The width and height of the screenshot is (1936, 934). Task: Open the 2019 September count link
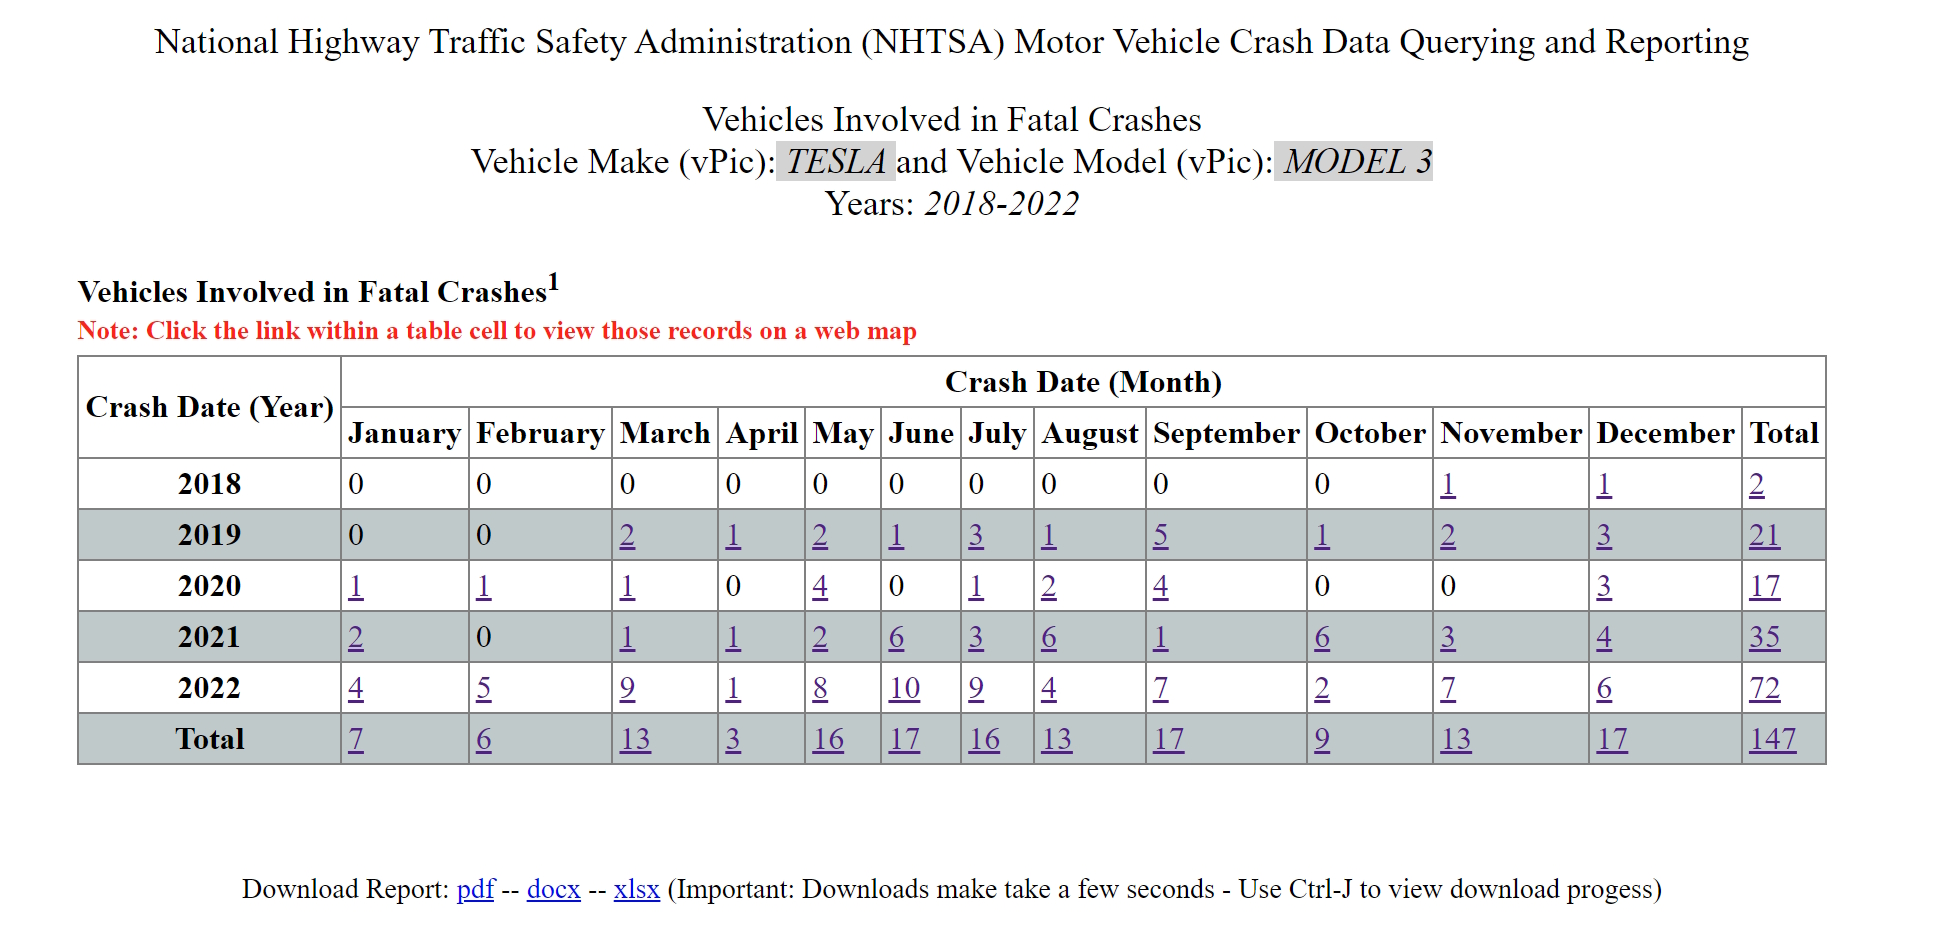click(1160, 535)
